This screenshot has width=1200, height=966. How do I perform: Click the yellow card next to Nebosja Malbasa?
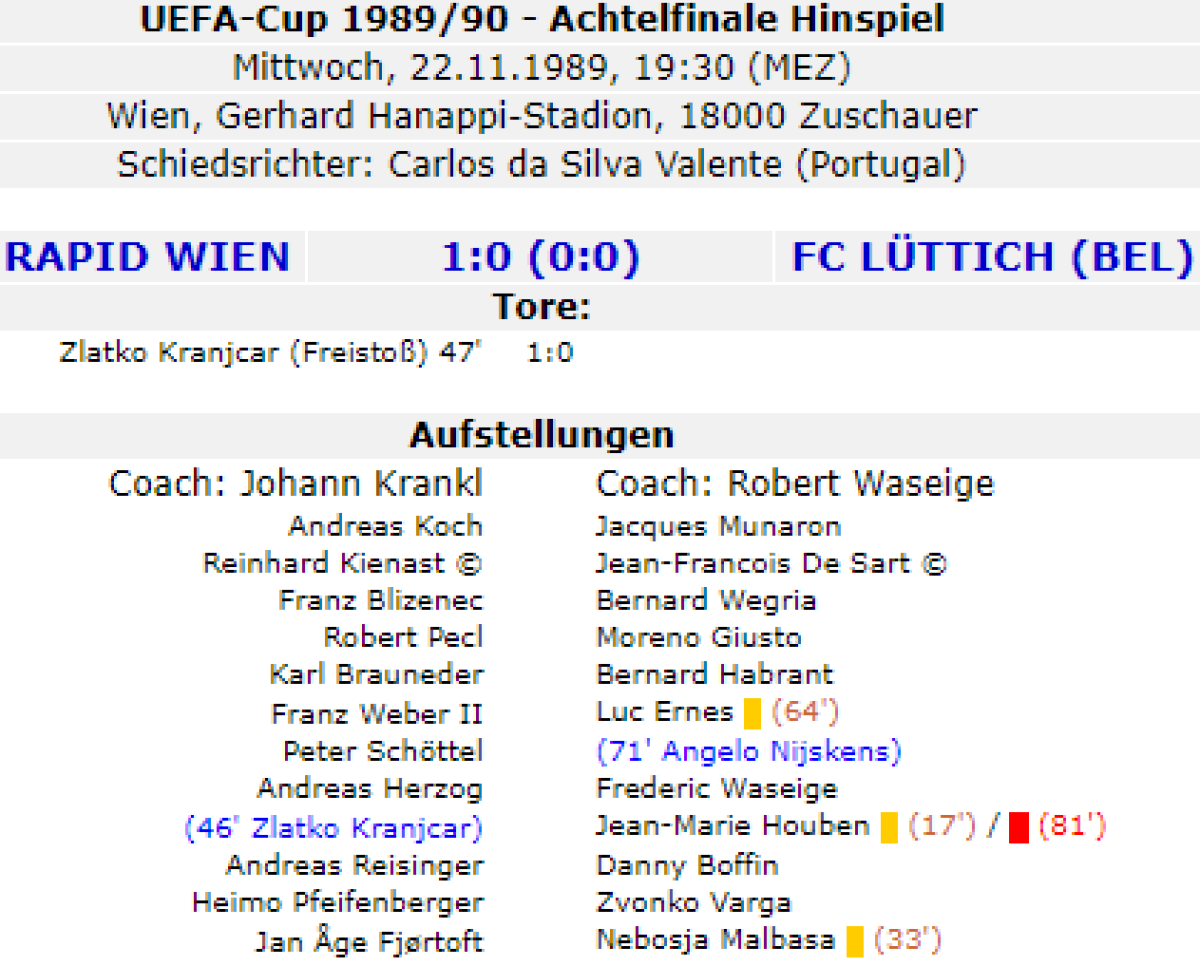pyautogui.click(x=855, y=941)
